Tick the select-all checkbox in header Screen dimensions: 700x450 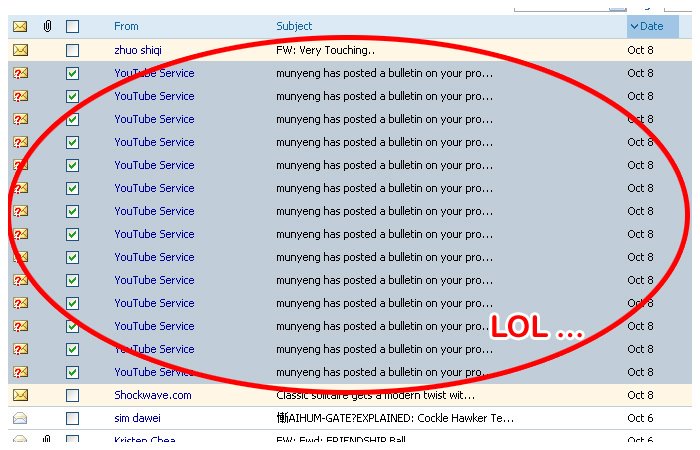pos(72,26)
